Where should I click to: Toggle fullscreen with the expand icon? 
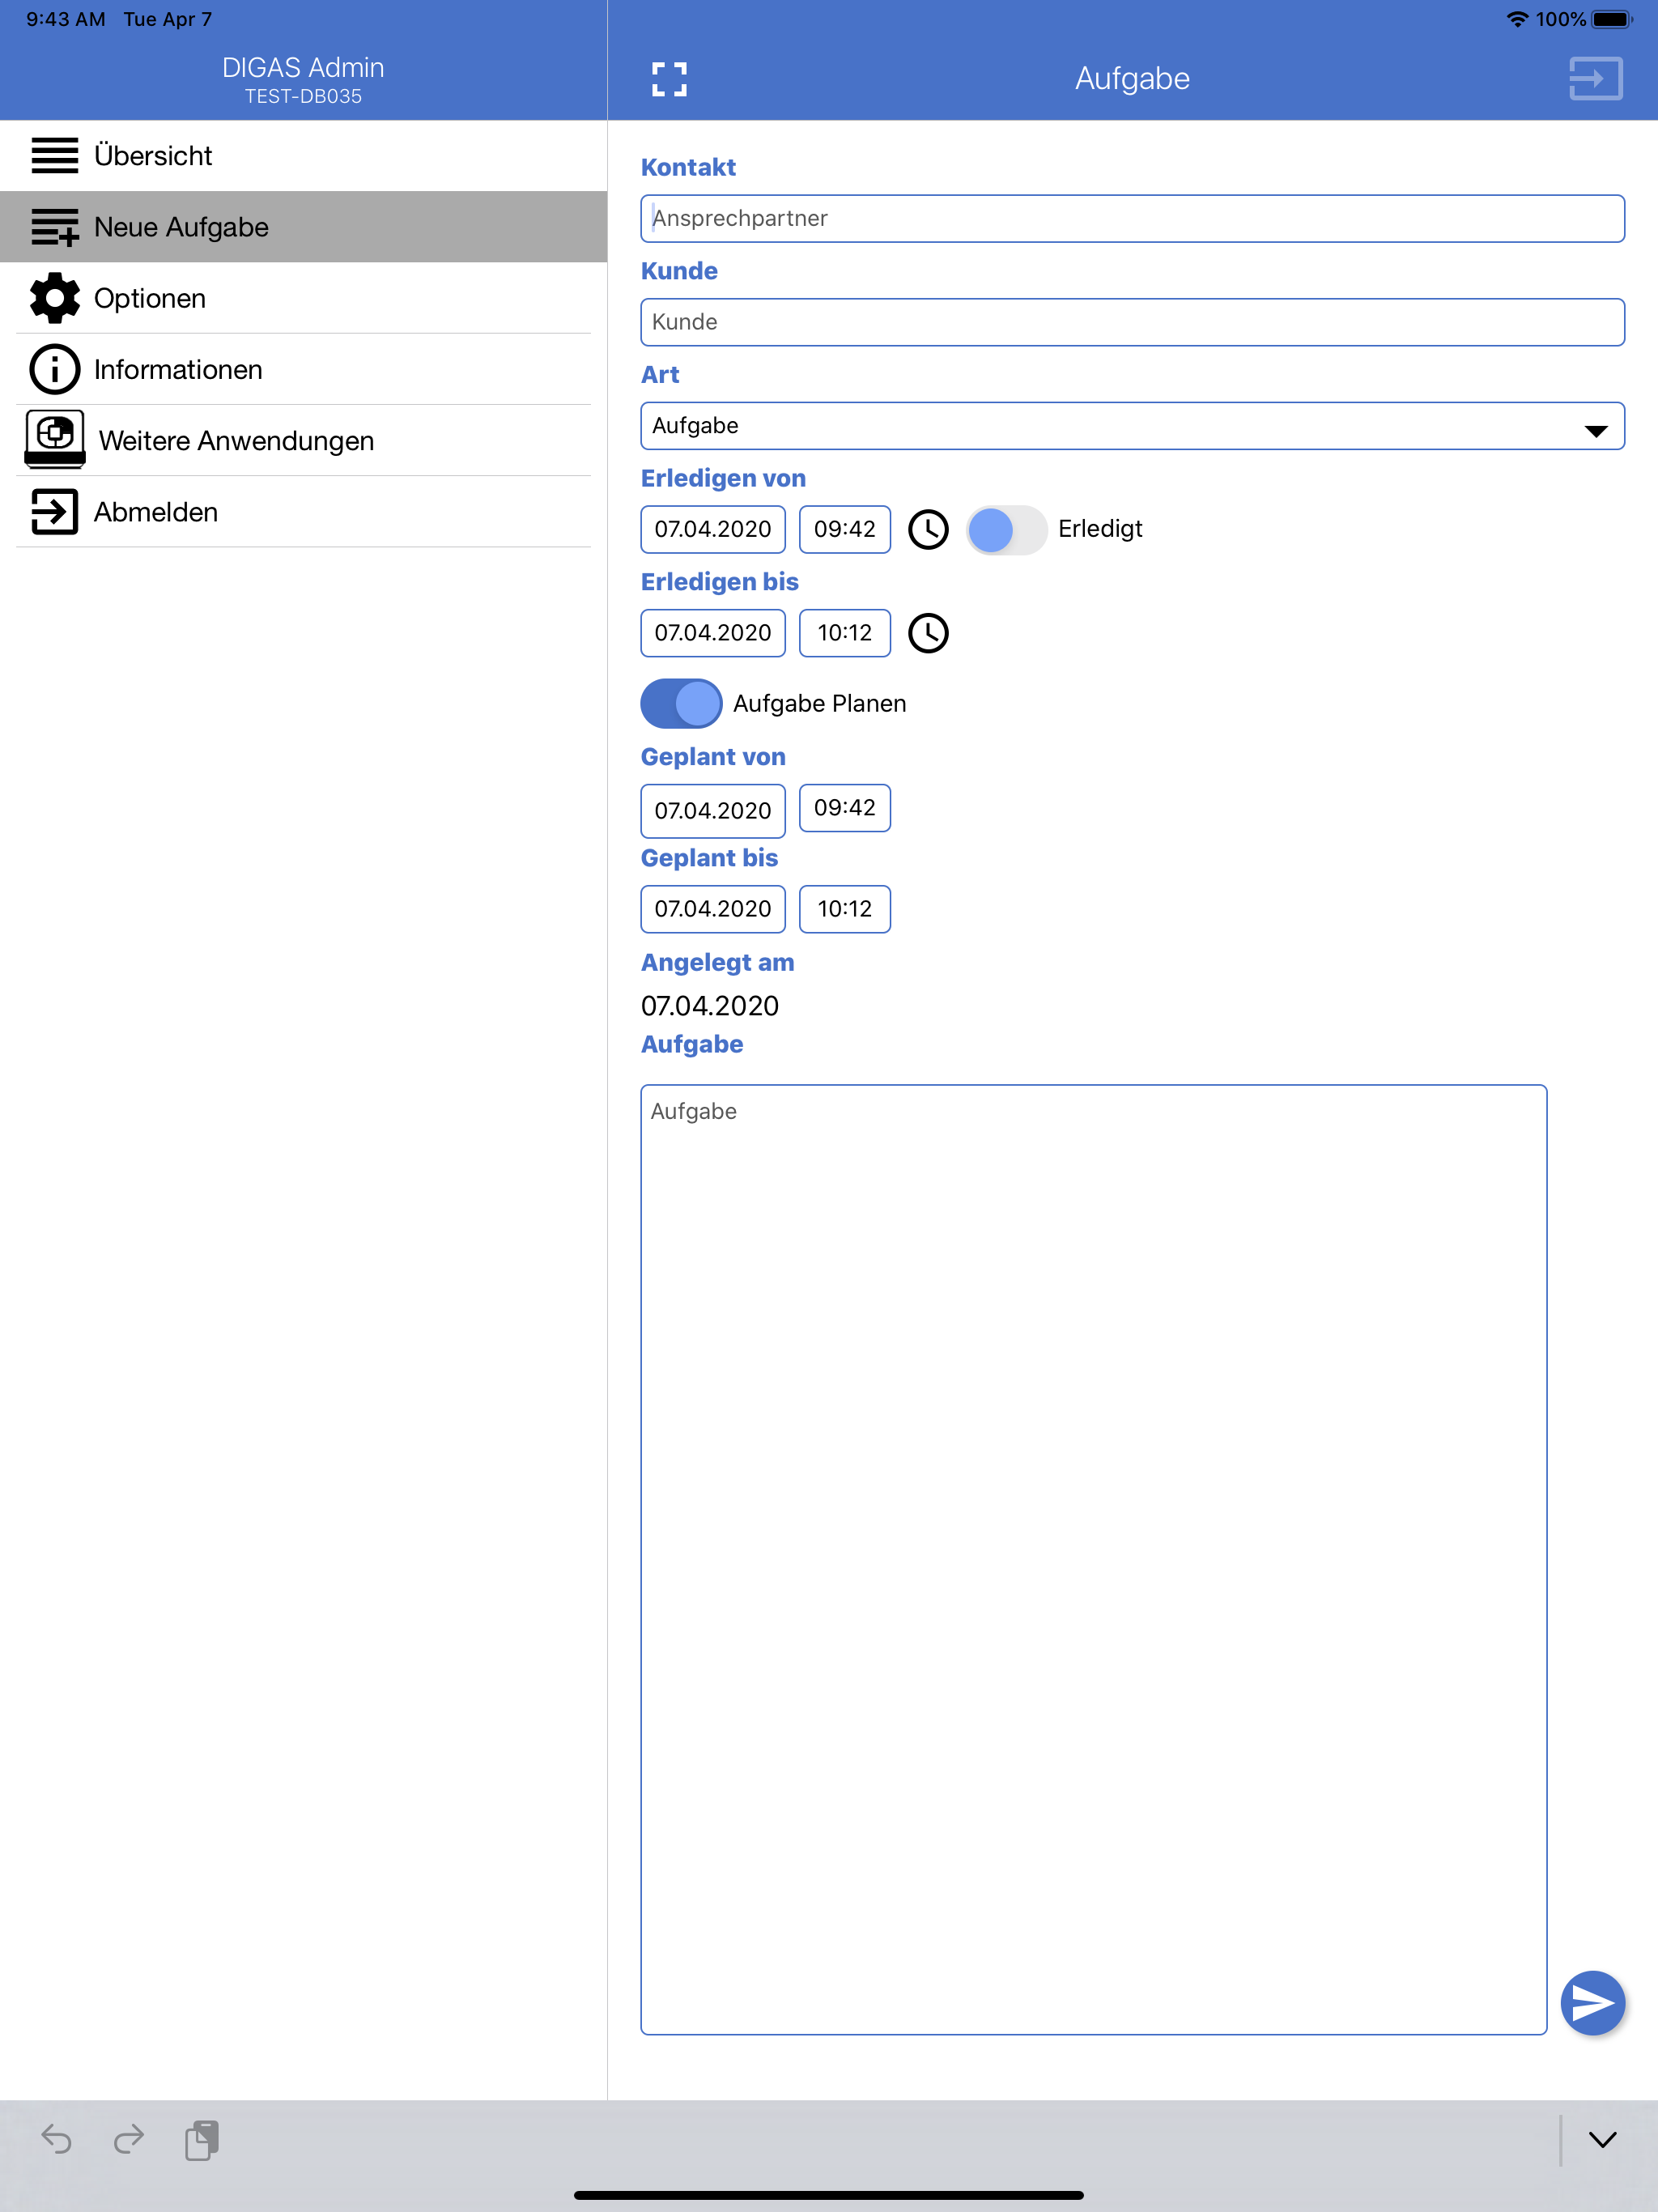[669, 79]
